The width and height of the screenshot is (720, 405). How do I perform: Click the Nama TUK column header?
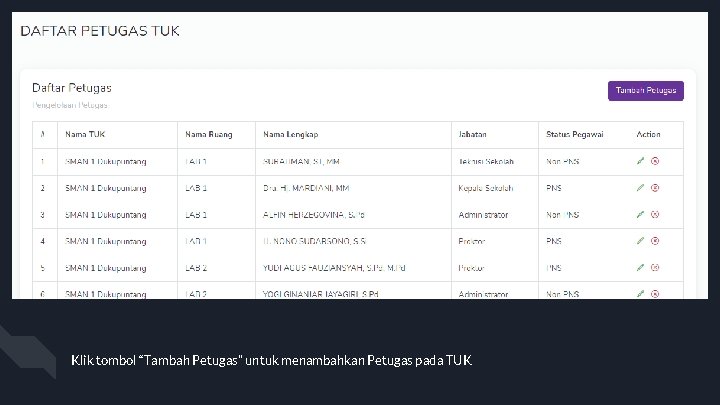[85, 135]
